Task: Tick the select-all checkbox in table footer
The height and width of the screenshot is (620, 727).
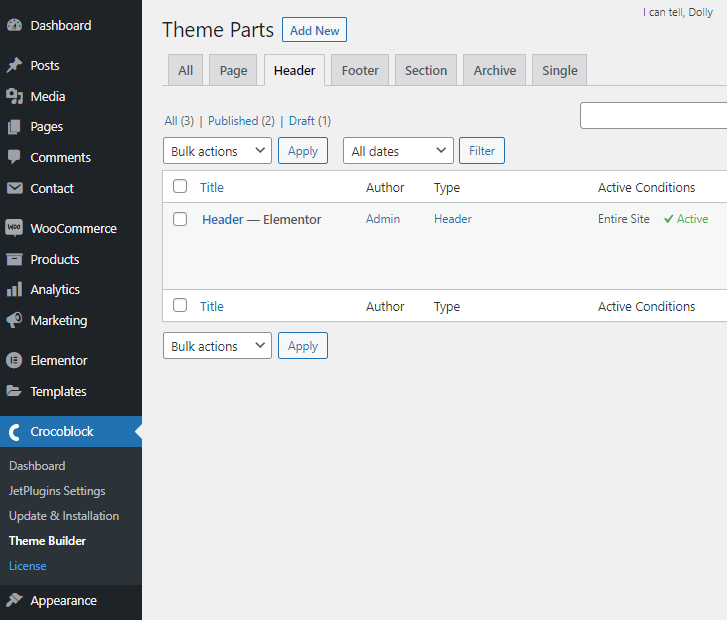Action: click(180, 305)
